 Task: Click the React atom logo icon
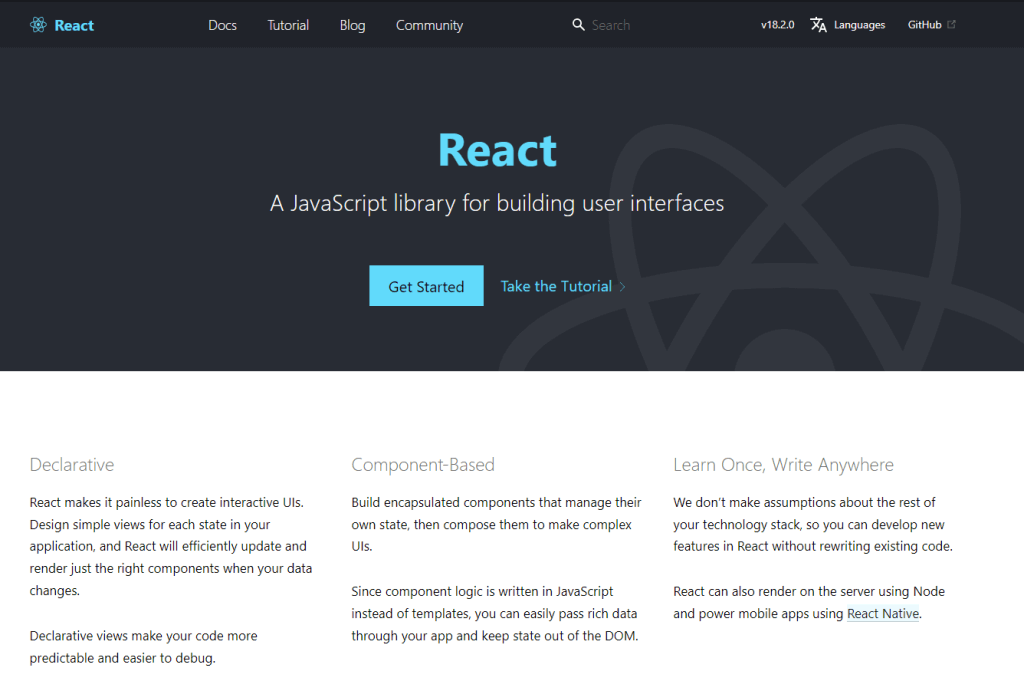(39, 25)
